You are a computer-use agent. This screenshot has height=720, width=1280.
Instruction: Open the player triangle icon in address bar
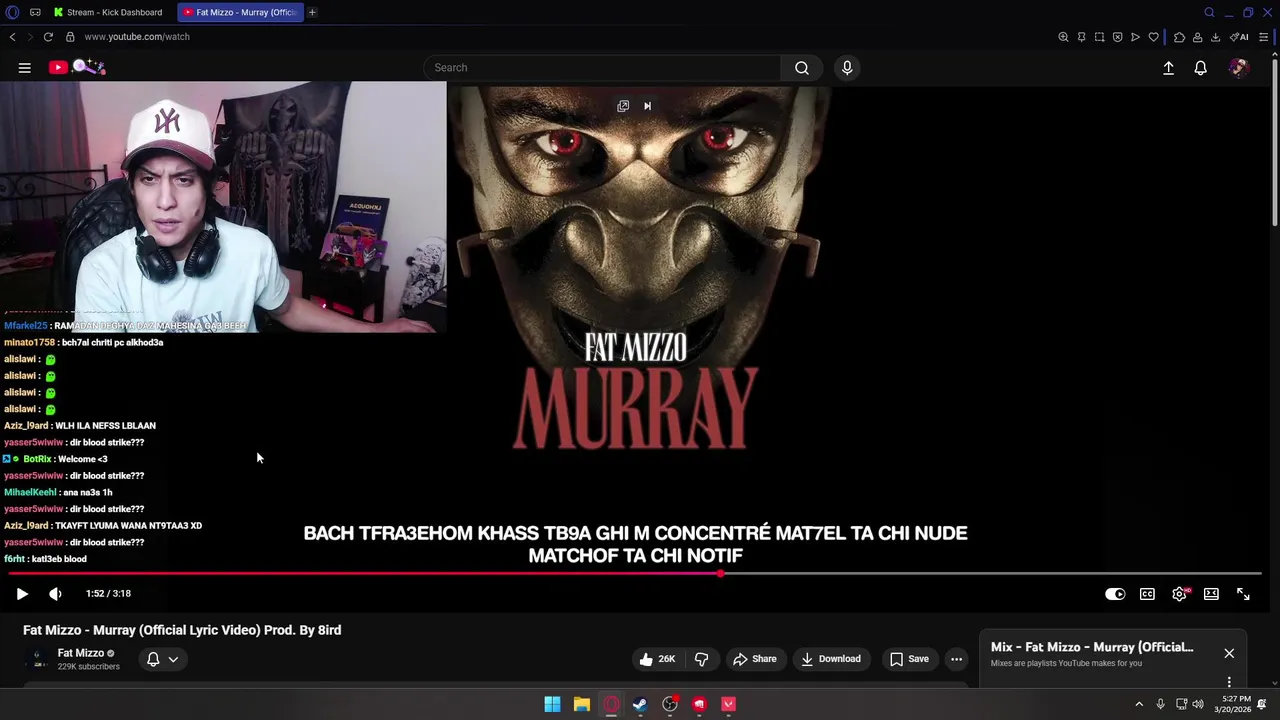(1135, 37)
